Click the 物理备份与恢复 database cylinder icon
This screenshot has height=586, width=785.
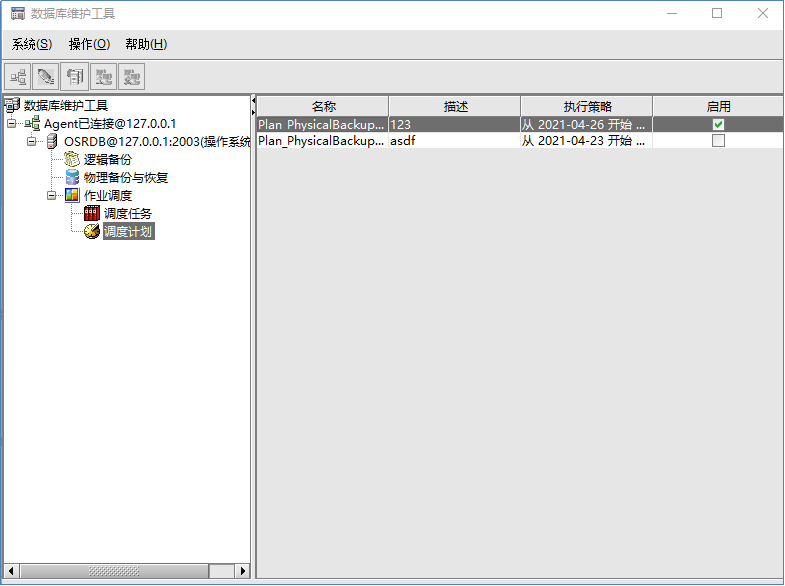click(73, 177)
